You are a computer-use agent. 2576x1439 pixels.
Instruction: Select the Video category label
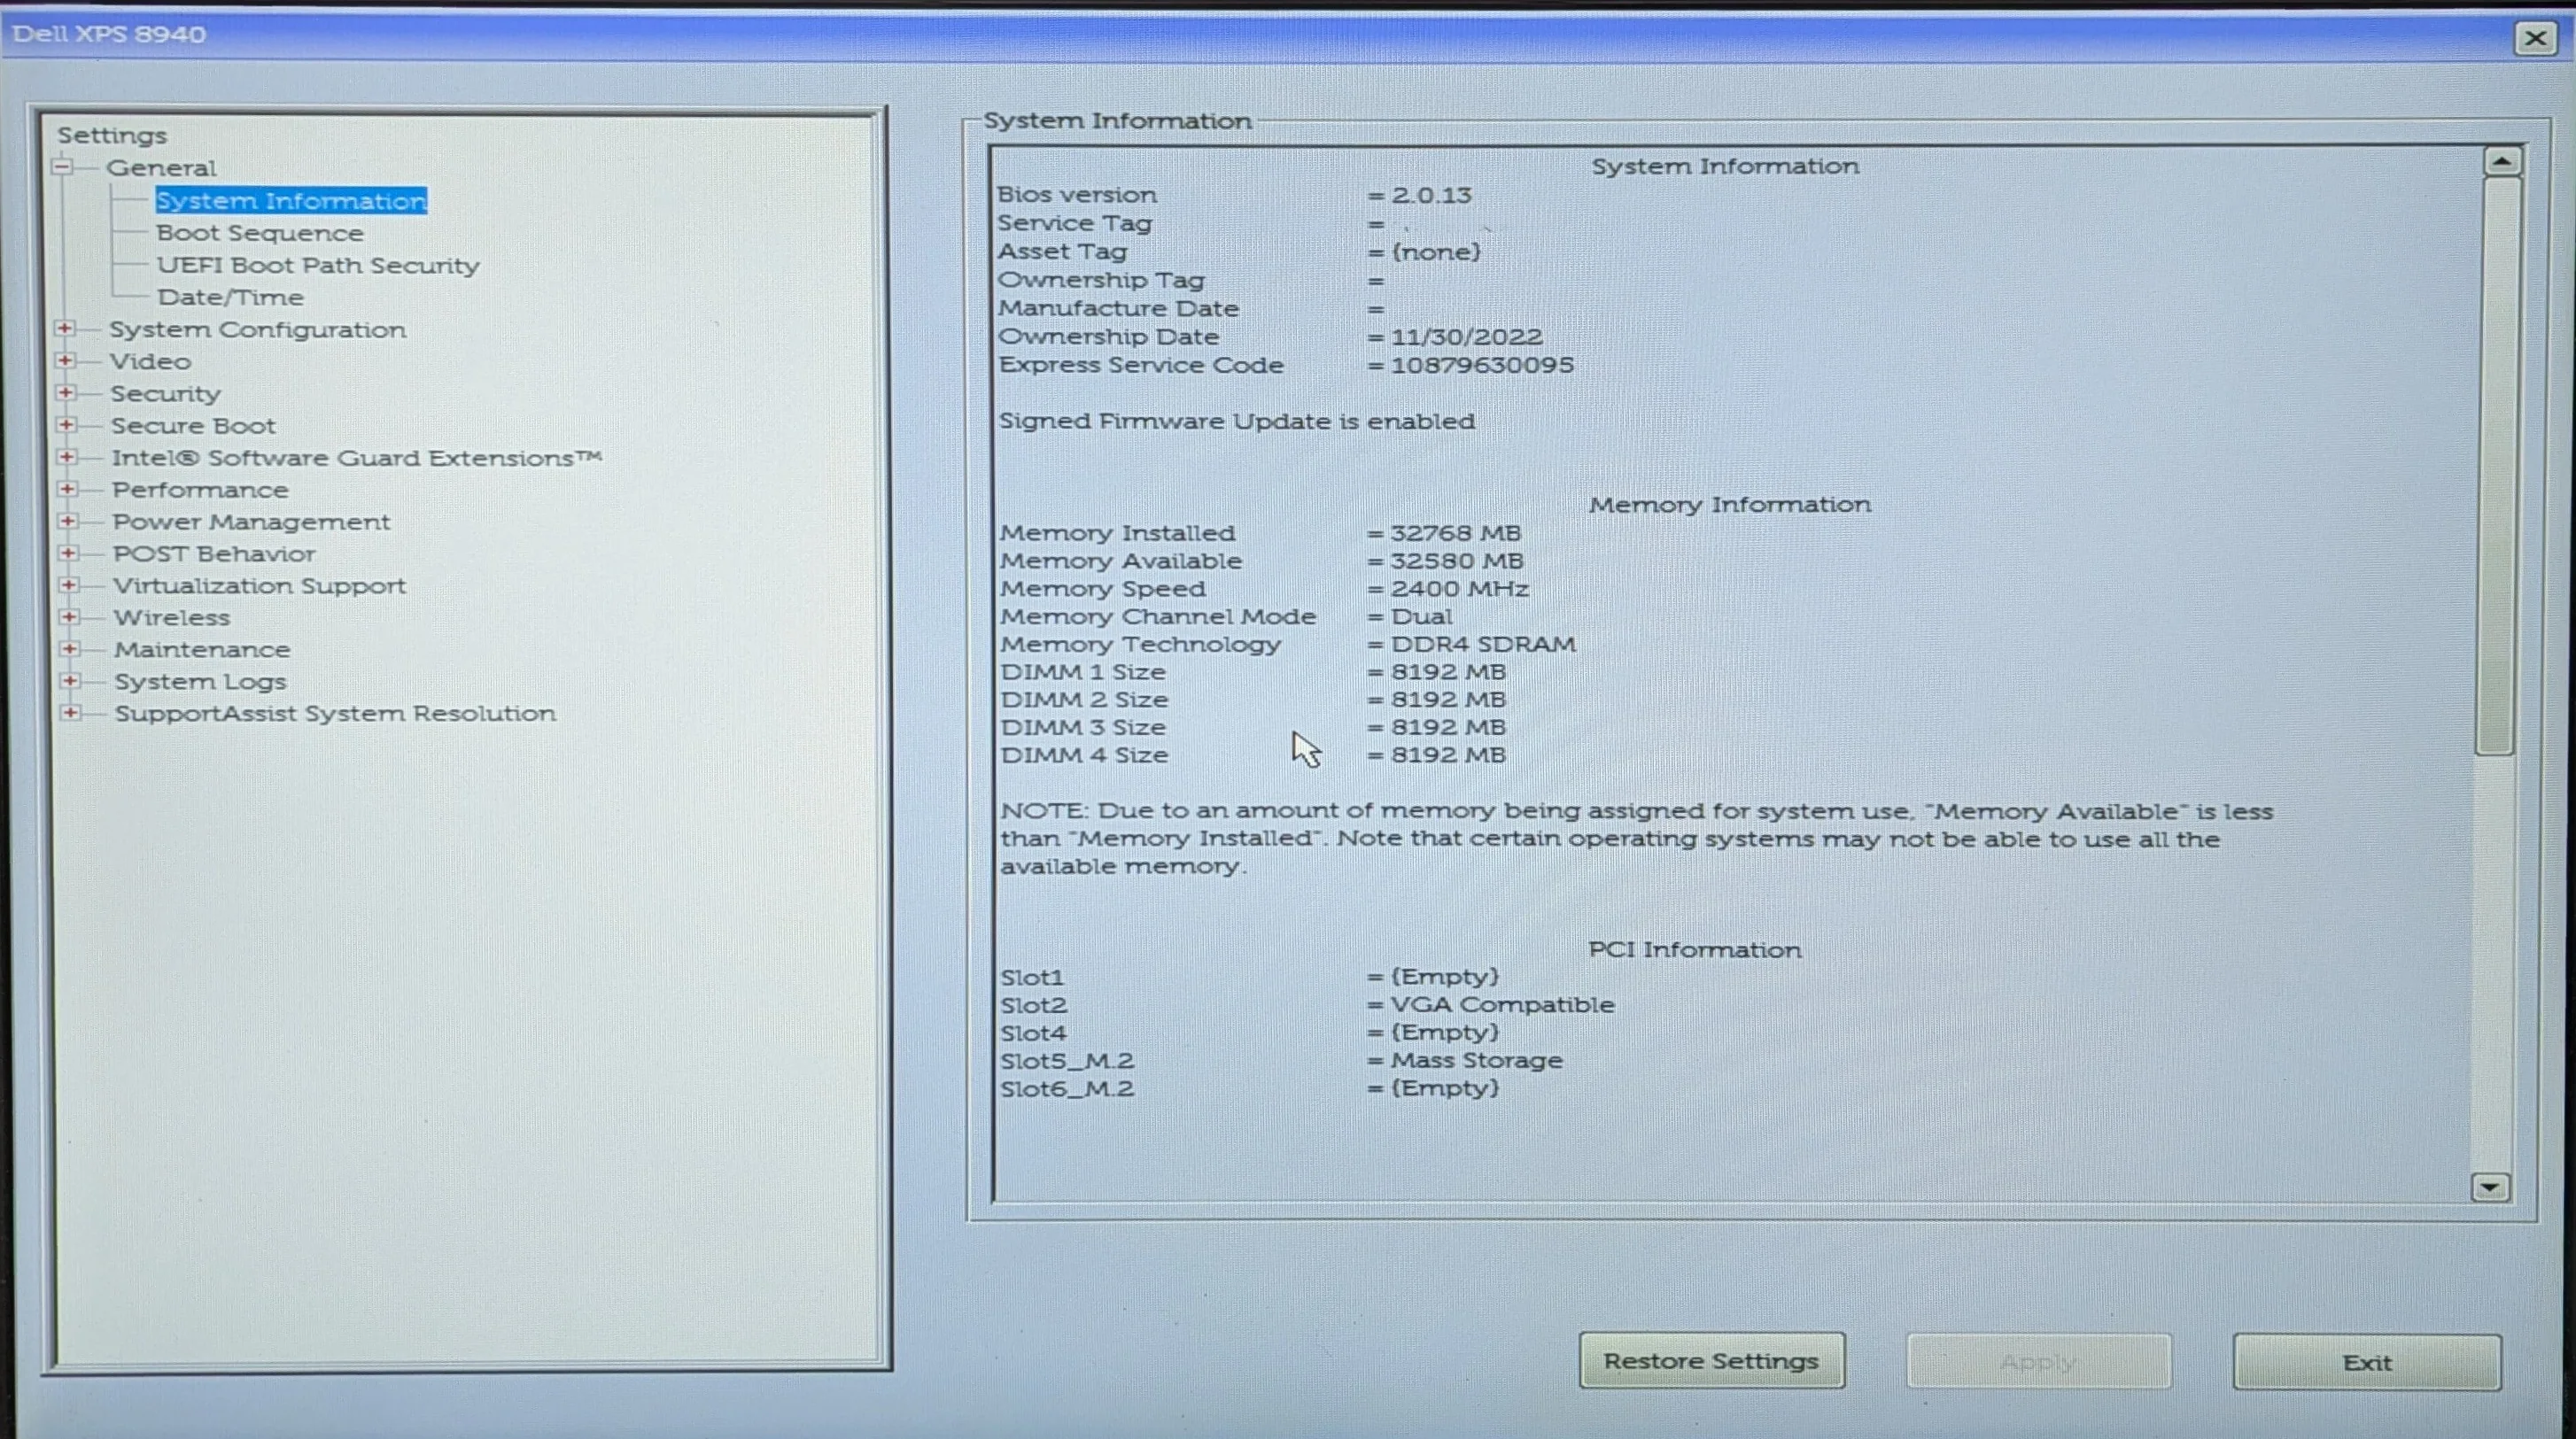coord(150,361)
